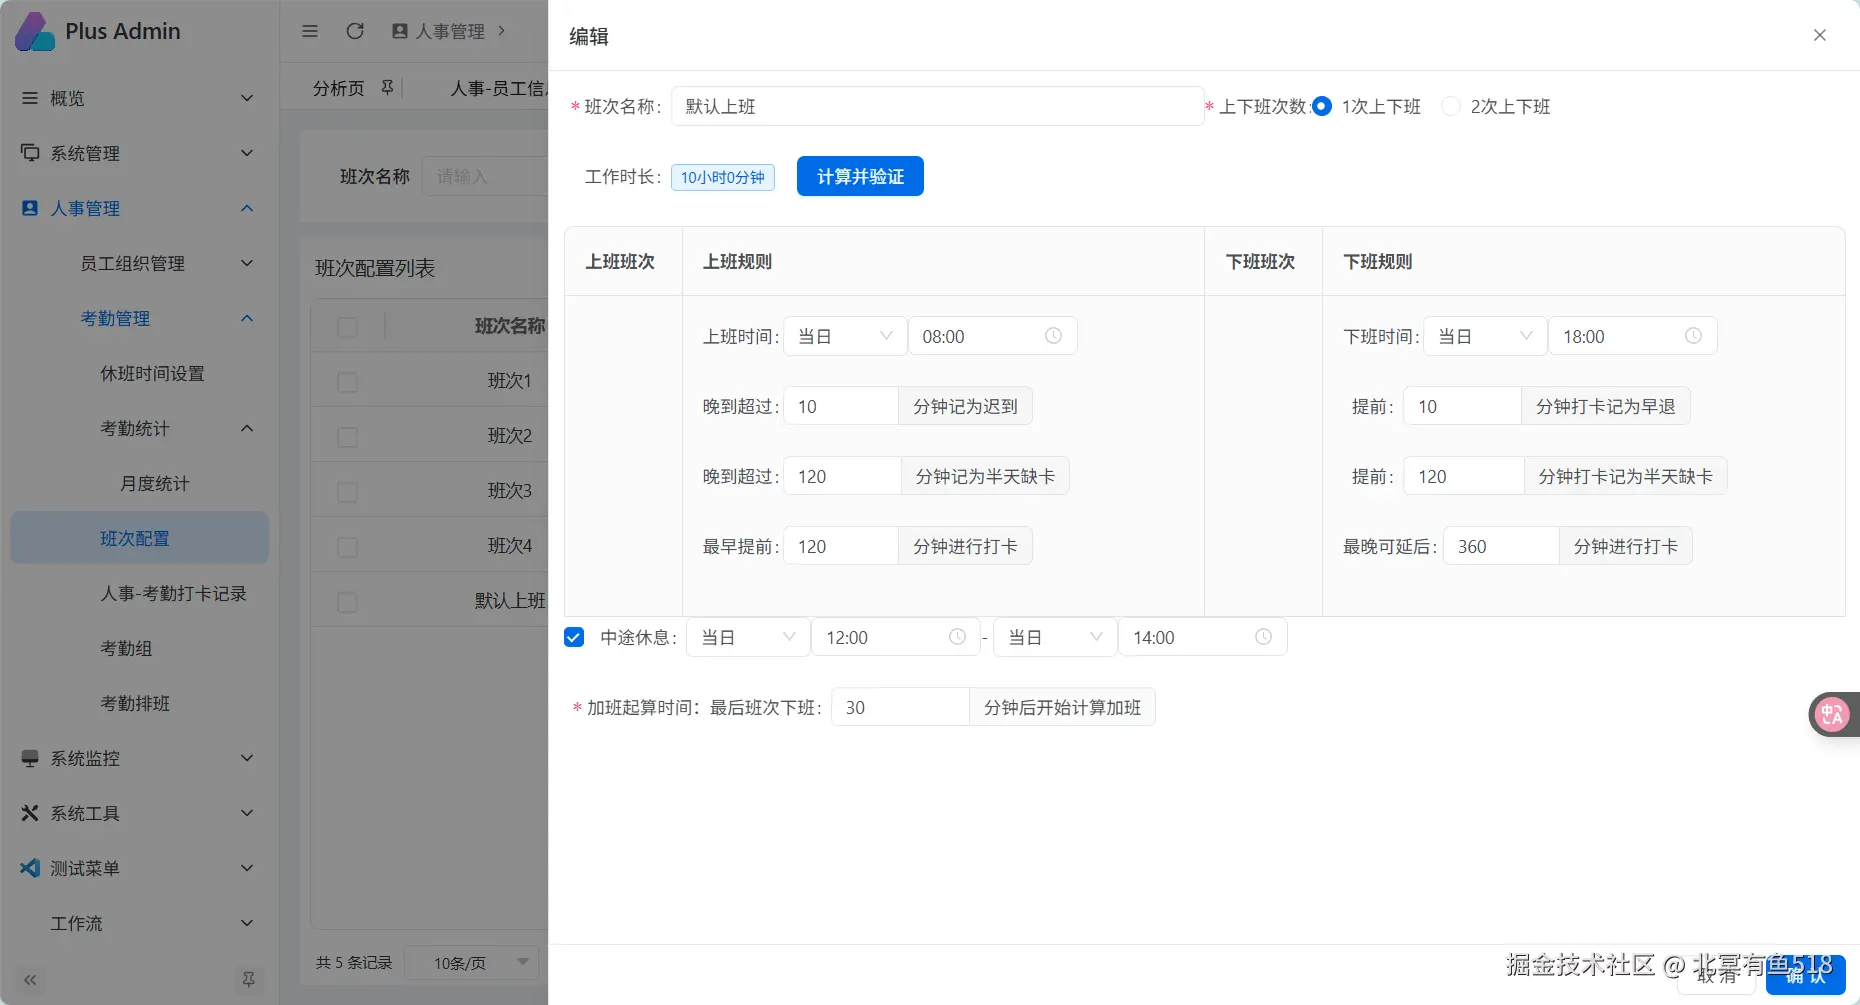Click the clock icon in 下班时间 field

coord(1693,336)
